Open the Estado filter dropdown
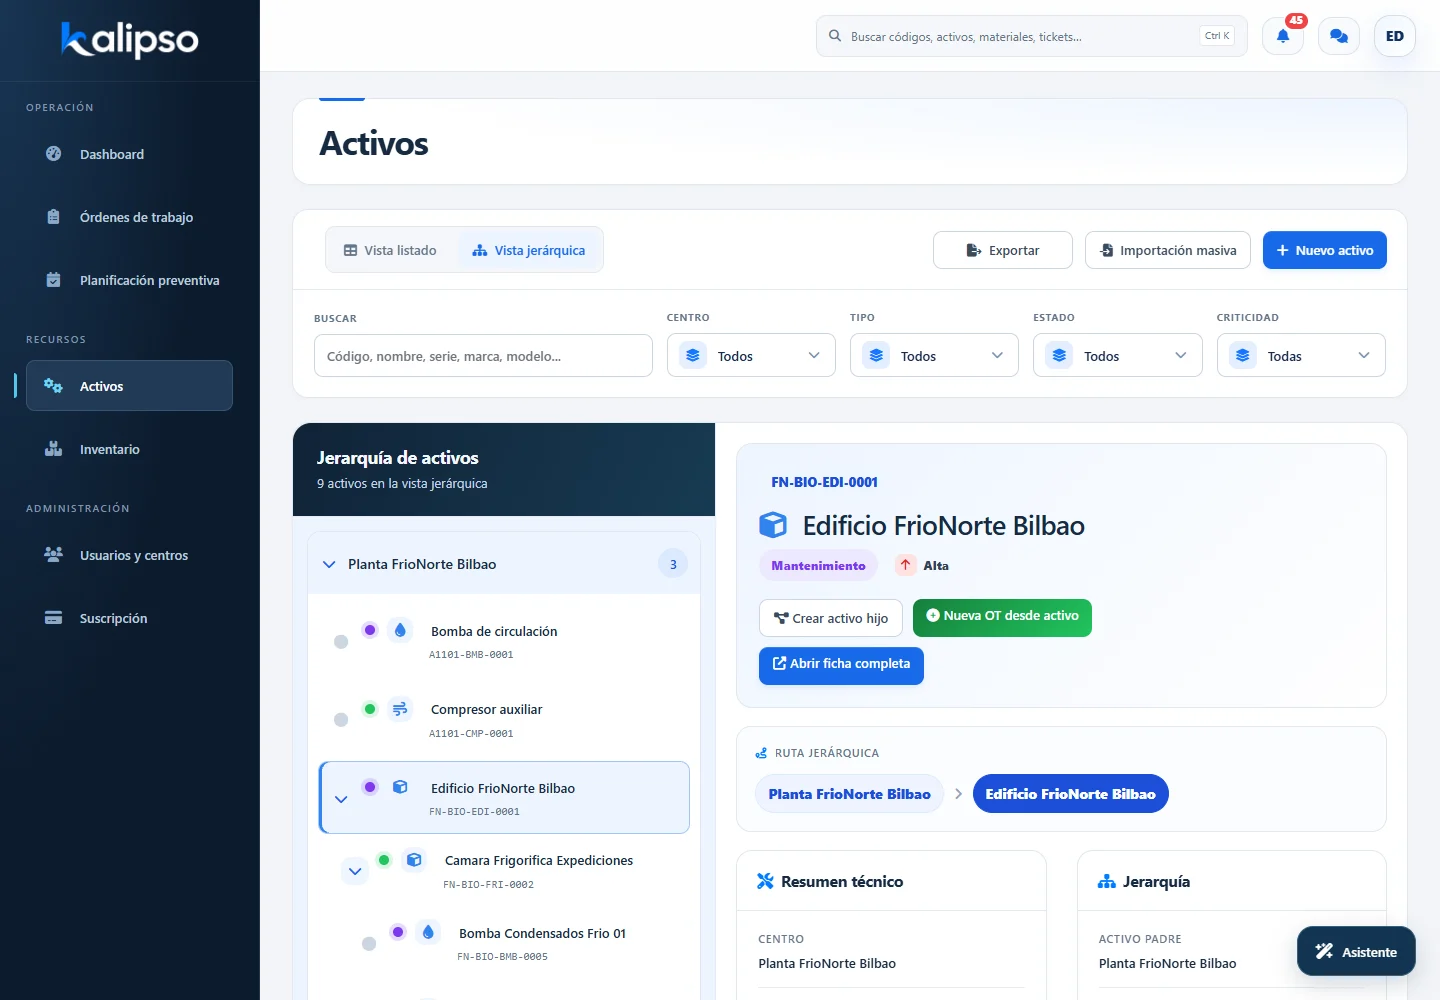This screenshot has height=1000, width=1440. coord(1117,355)
